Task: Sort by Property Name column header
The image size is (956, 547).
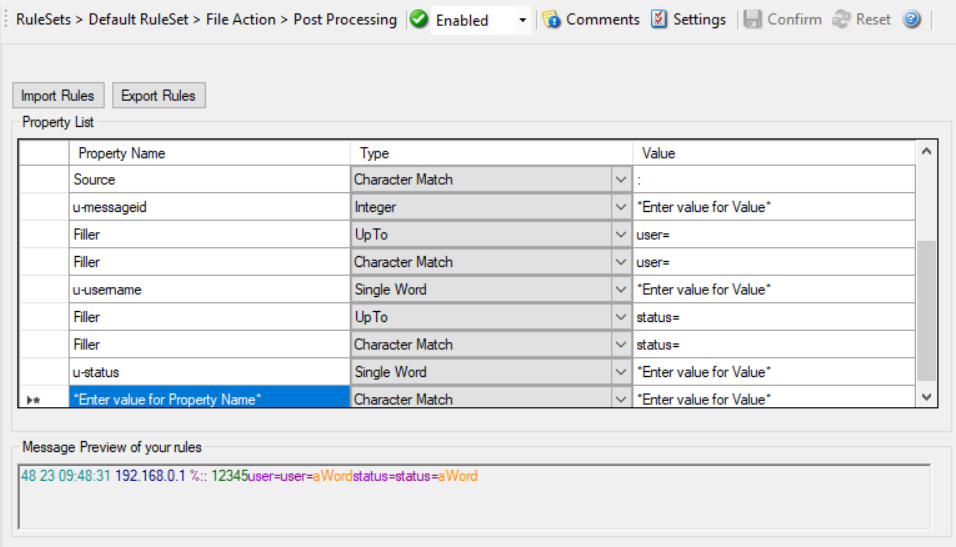Action: 209,153
